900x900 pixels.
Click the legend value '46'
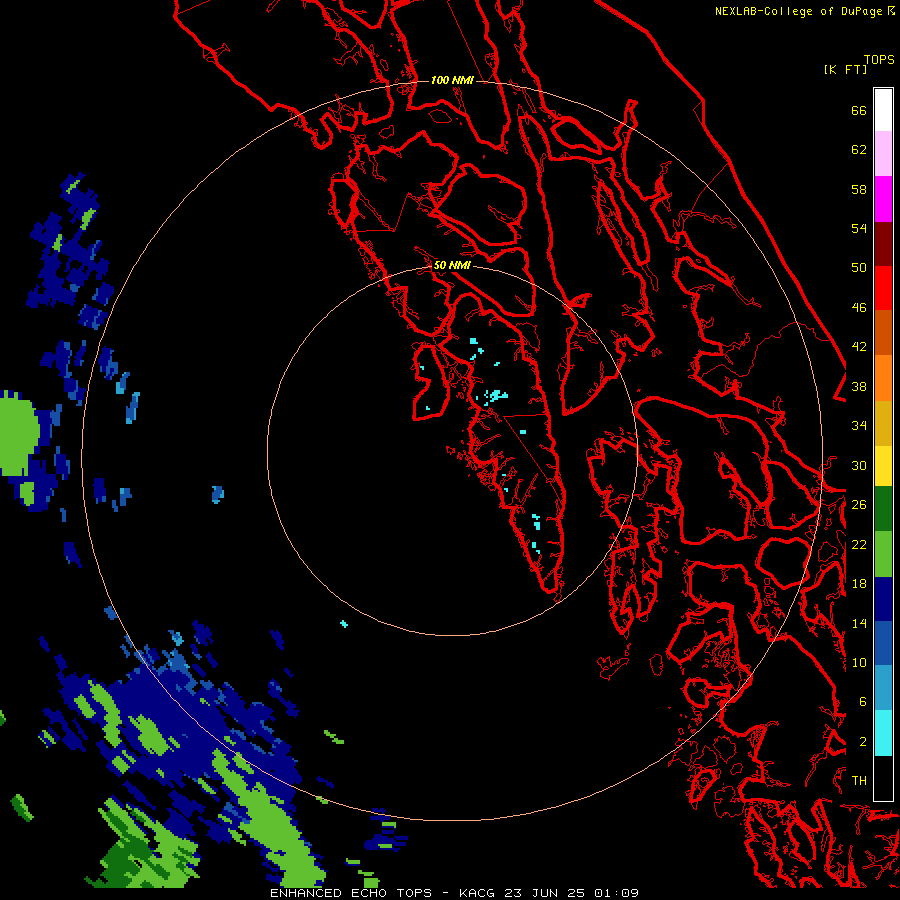[x=859, y=308]
